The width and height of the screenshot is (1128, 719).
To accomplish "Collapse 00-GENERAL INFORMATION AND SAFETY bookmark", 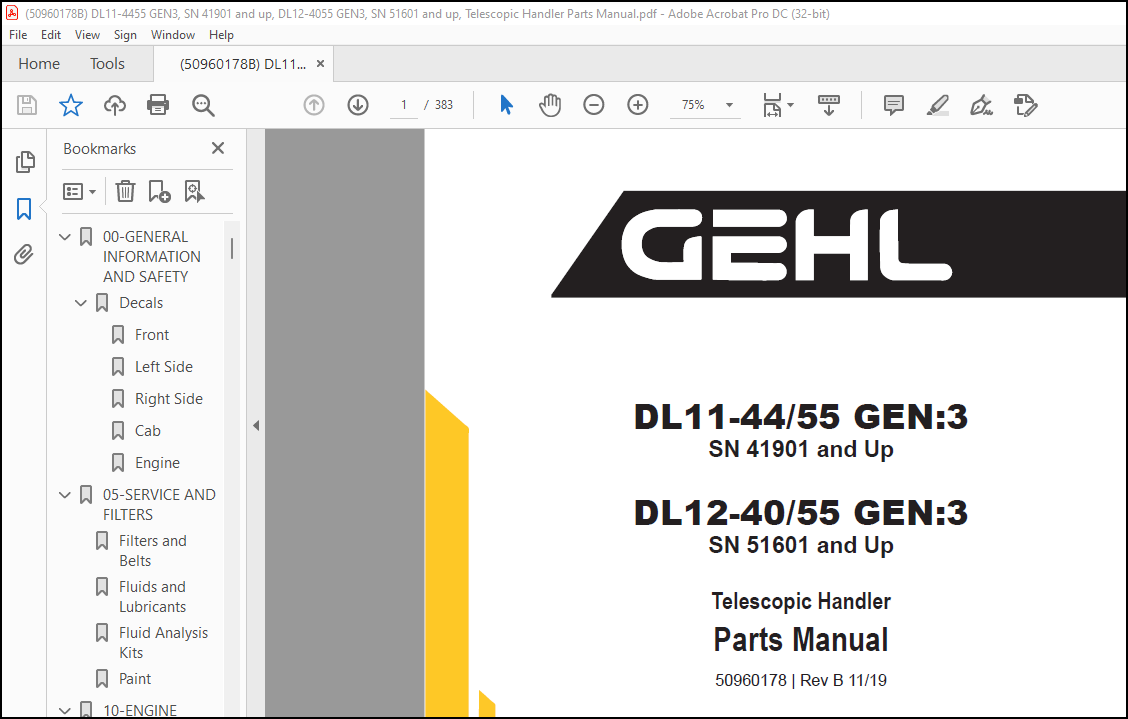I will coord(65,237).
